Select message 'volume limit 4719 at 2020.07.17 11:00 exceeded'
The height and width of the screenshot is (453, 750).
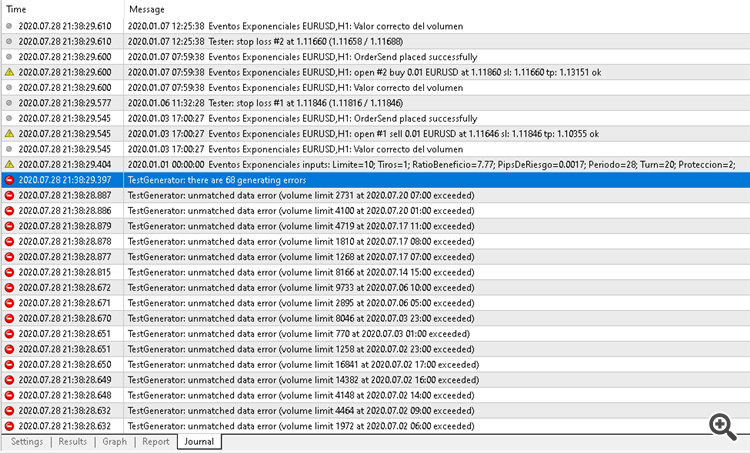[x=301, y=226]
